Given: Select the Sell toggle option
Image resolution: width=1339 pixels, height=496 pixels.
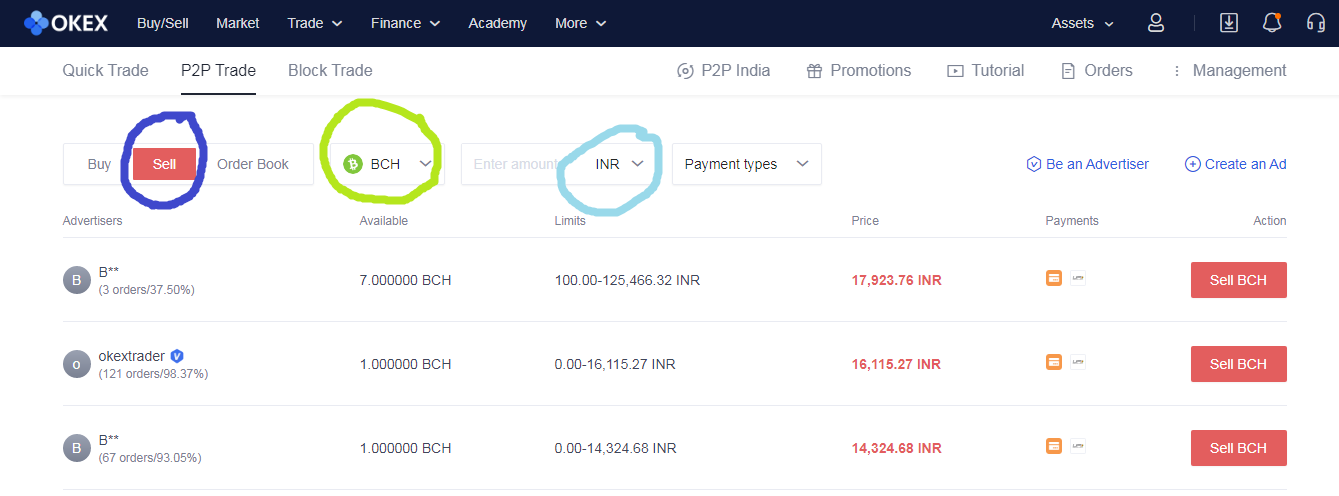Looking at the screenshot, I should coord(164,164).
